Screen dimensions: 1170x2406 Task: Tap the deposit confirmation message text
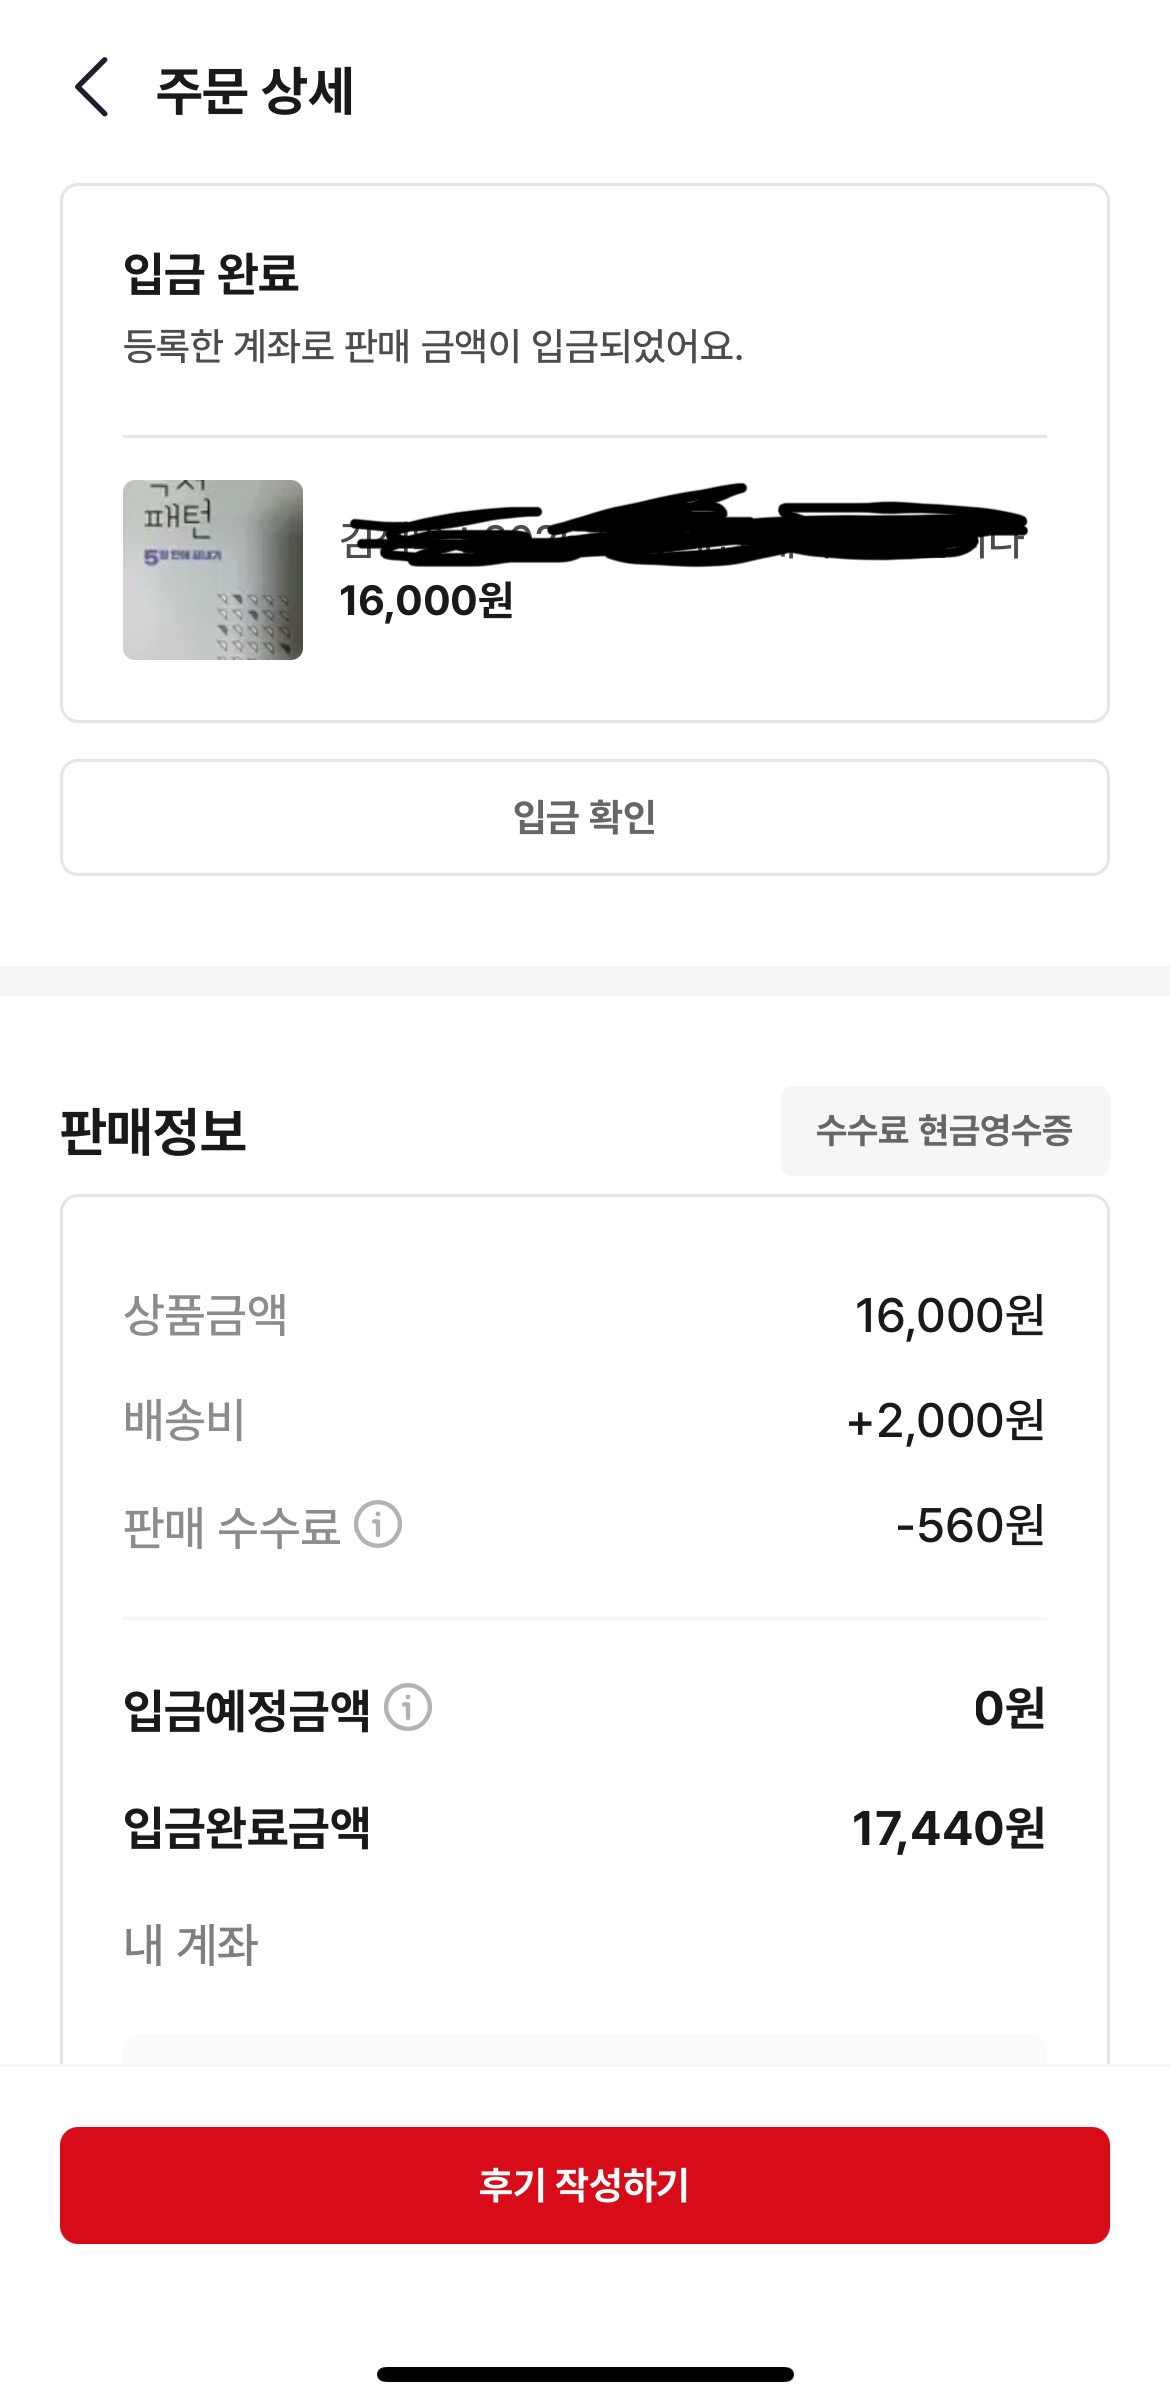pyautogui.click(x=432, y=346)
